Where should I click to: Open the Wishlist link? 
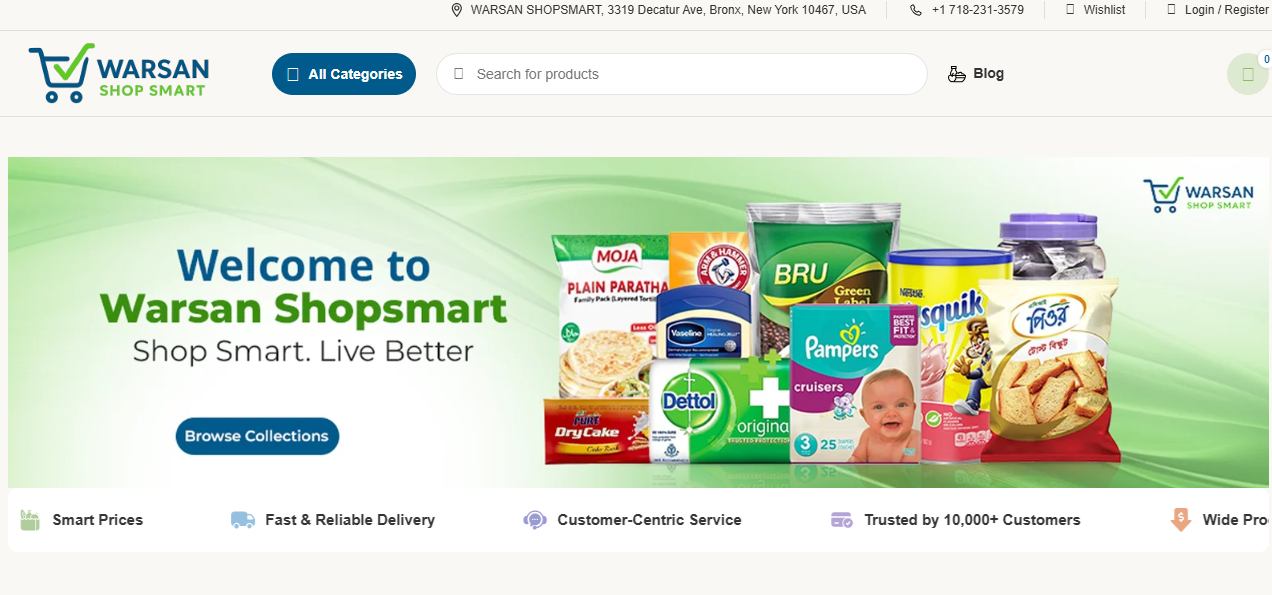click(1104, 10)
